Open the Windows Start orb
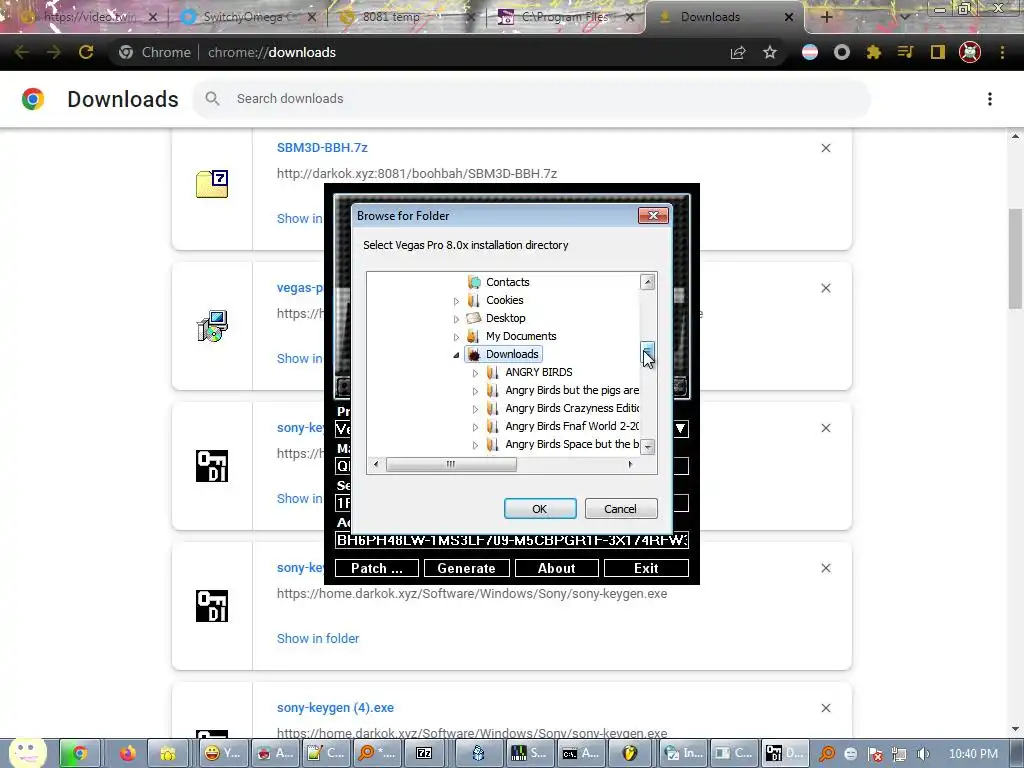Screen dimensions: 1024x768 (27, 753)
